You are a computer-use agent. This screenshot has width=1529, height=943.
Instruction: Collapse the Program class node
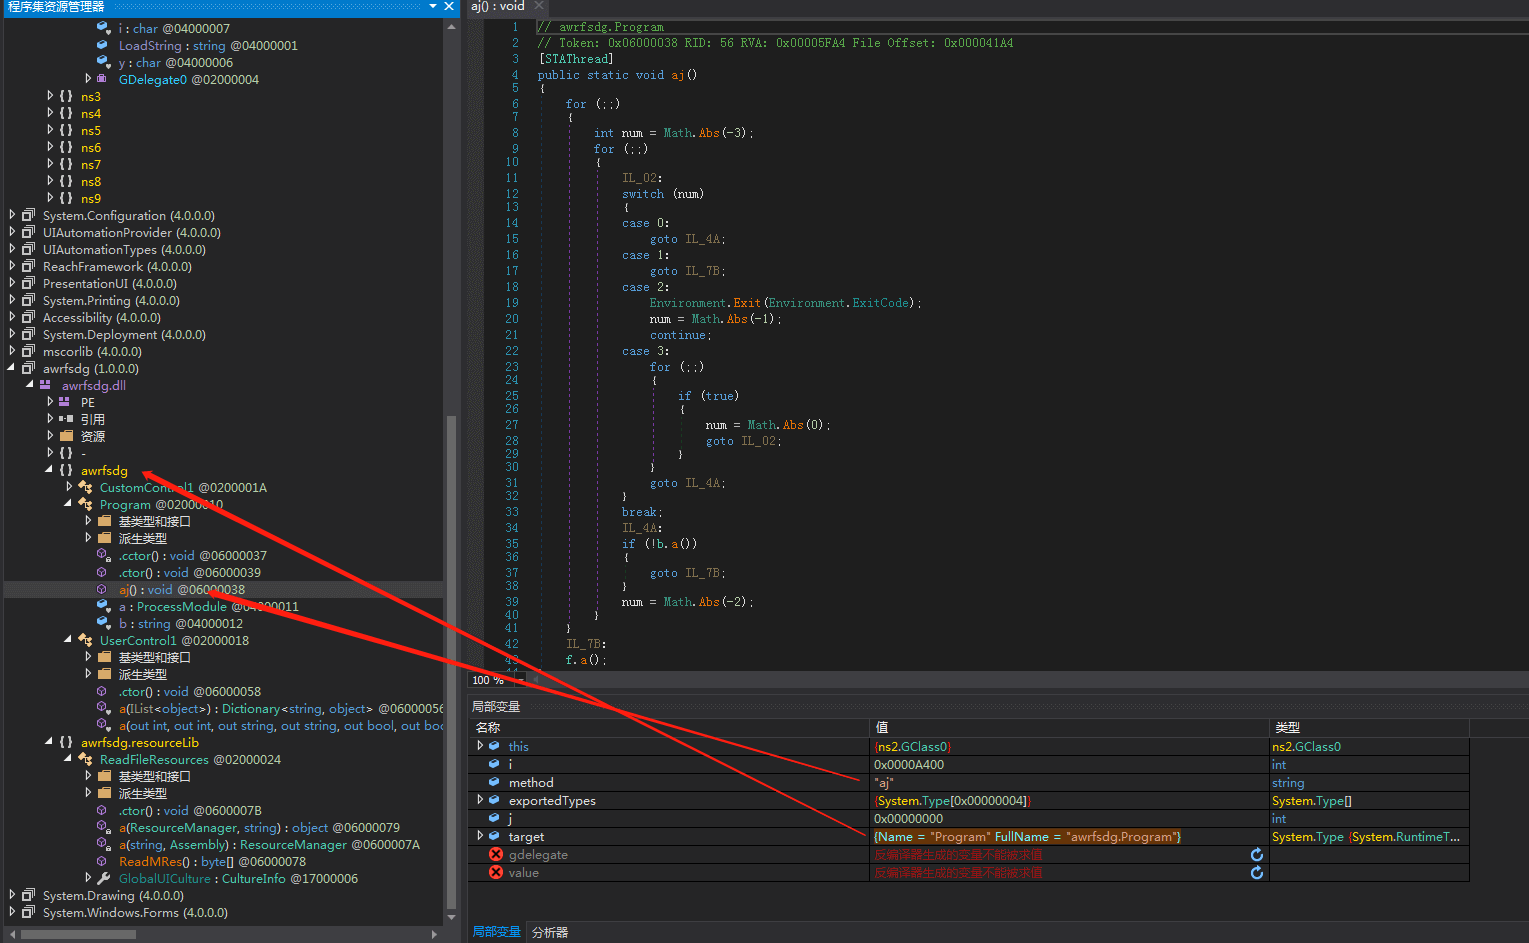[69, 504]
